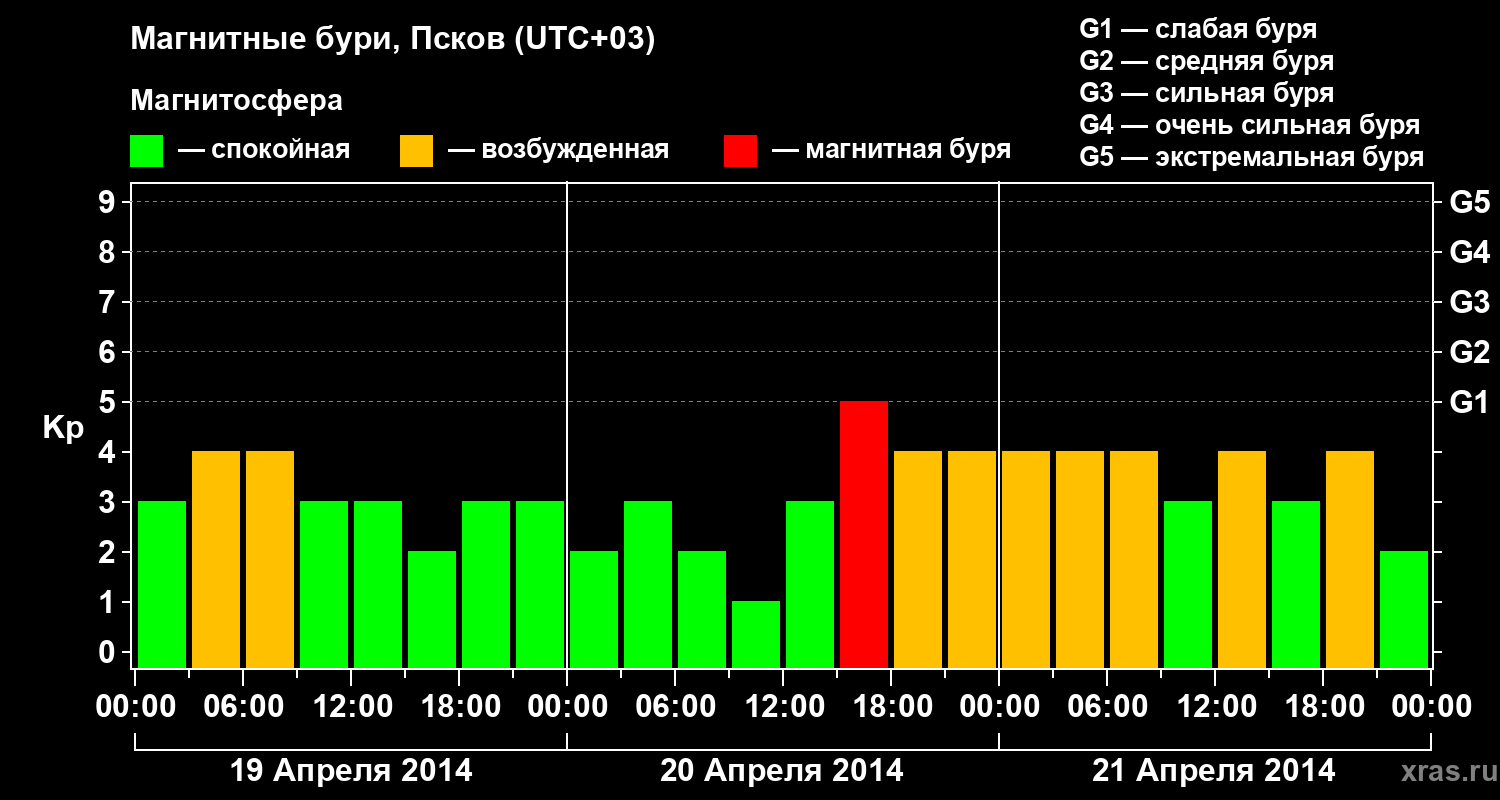Click the 15:00–18:00 green bar on 21 April
1500x800 pixels.
[x=1296, y=584]
